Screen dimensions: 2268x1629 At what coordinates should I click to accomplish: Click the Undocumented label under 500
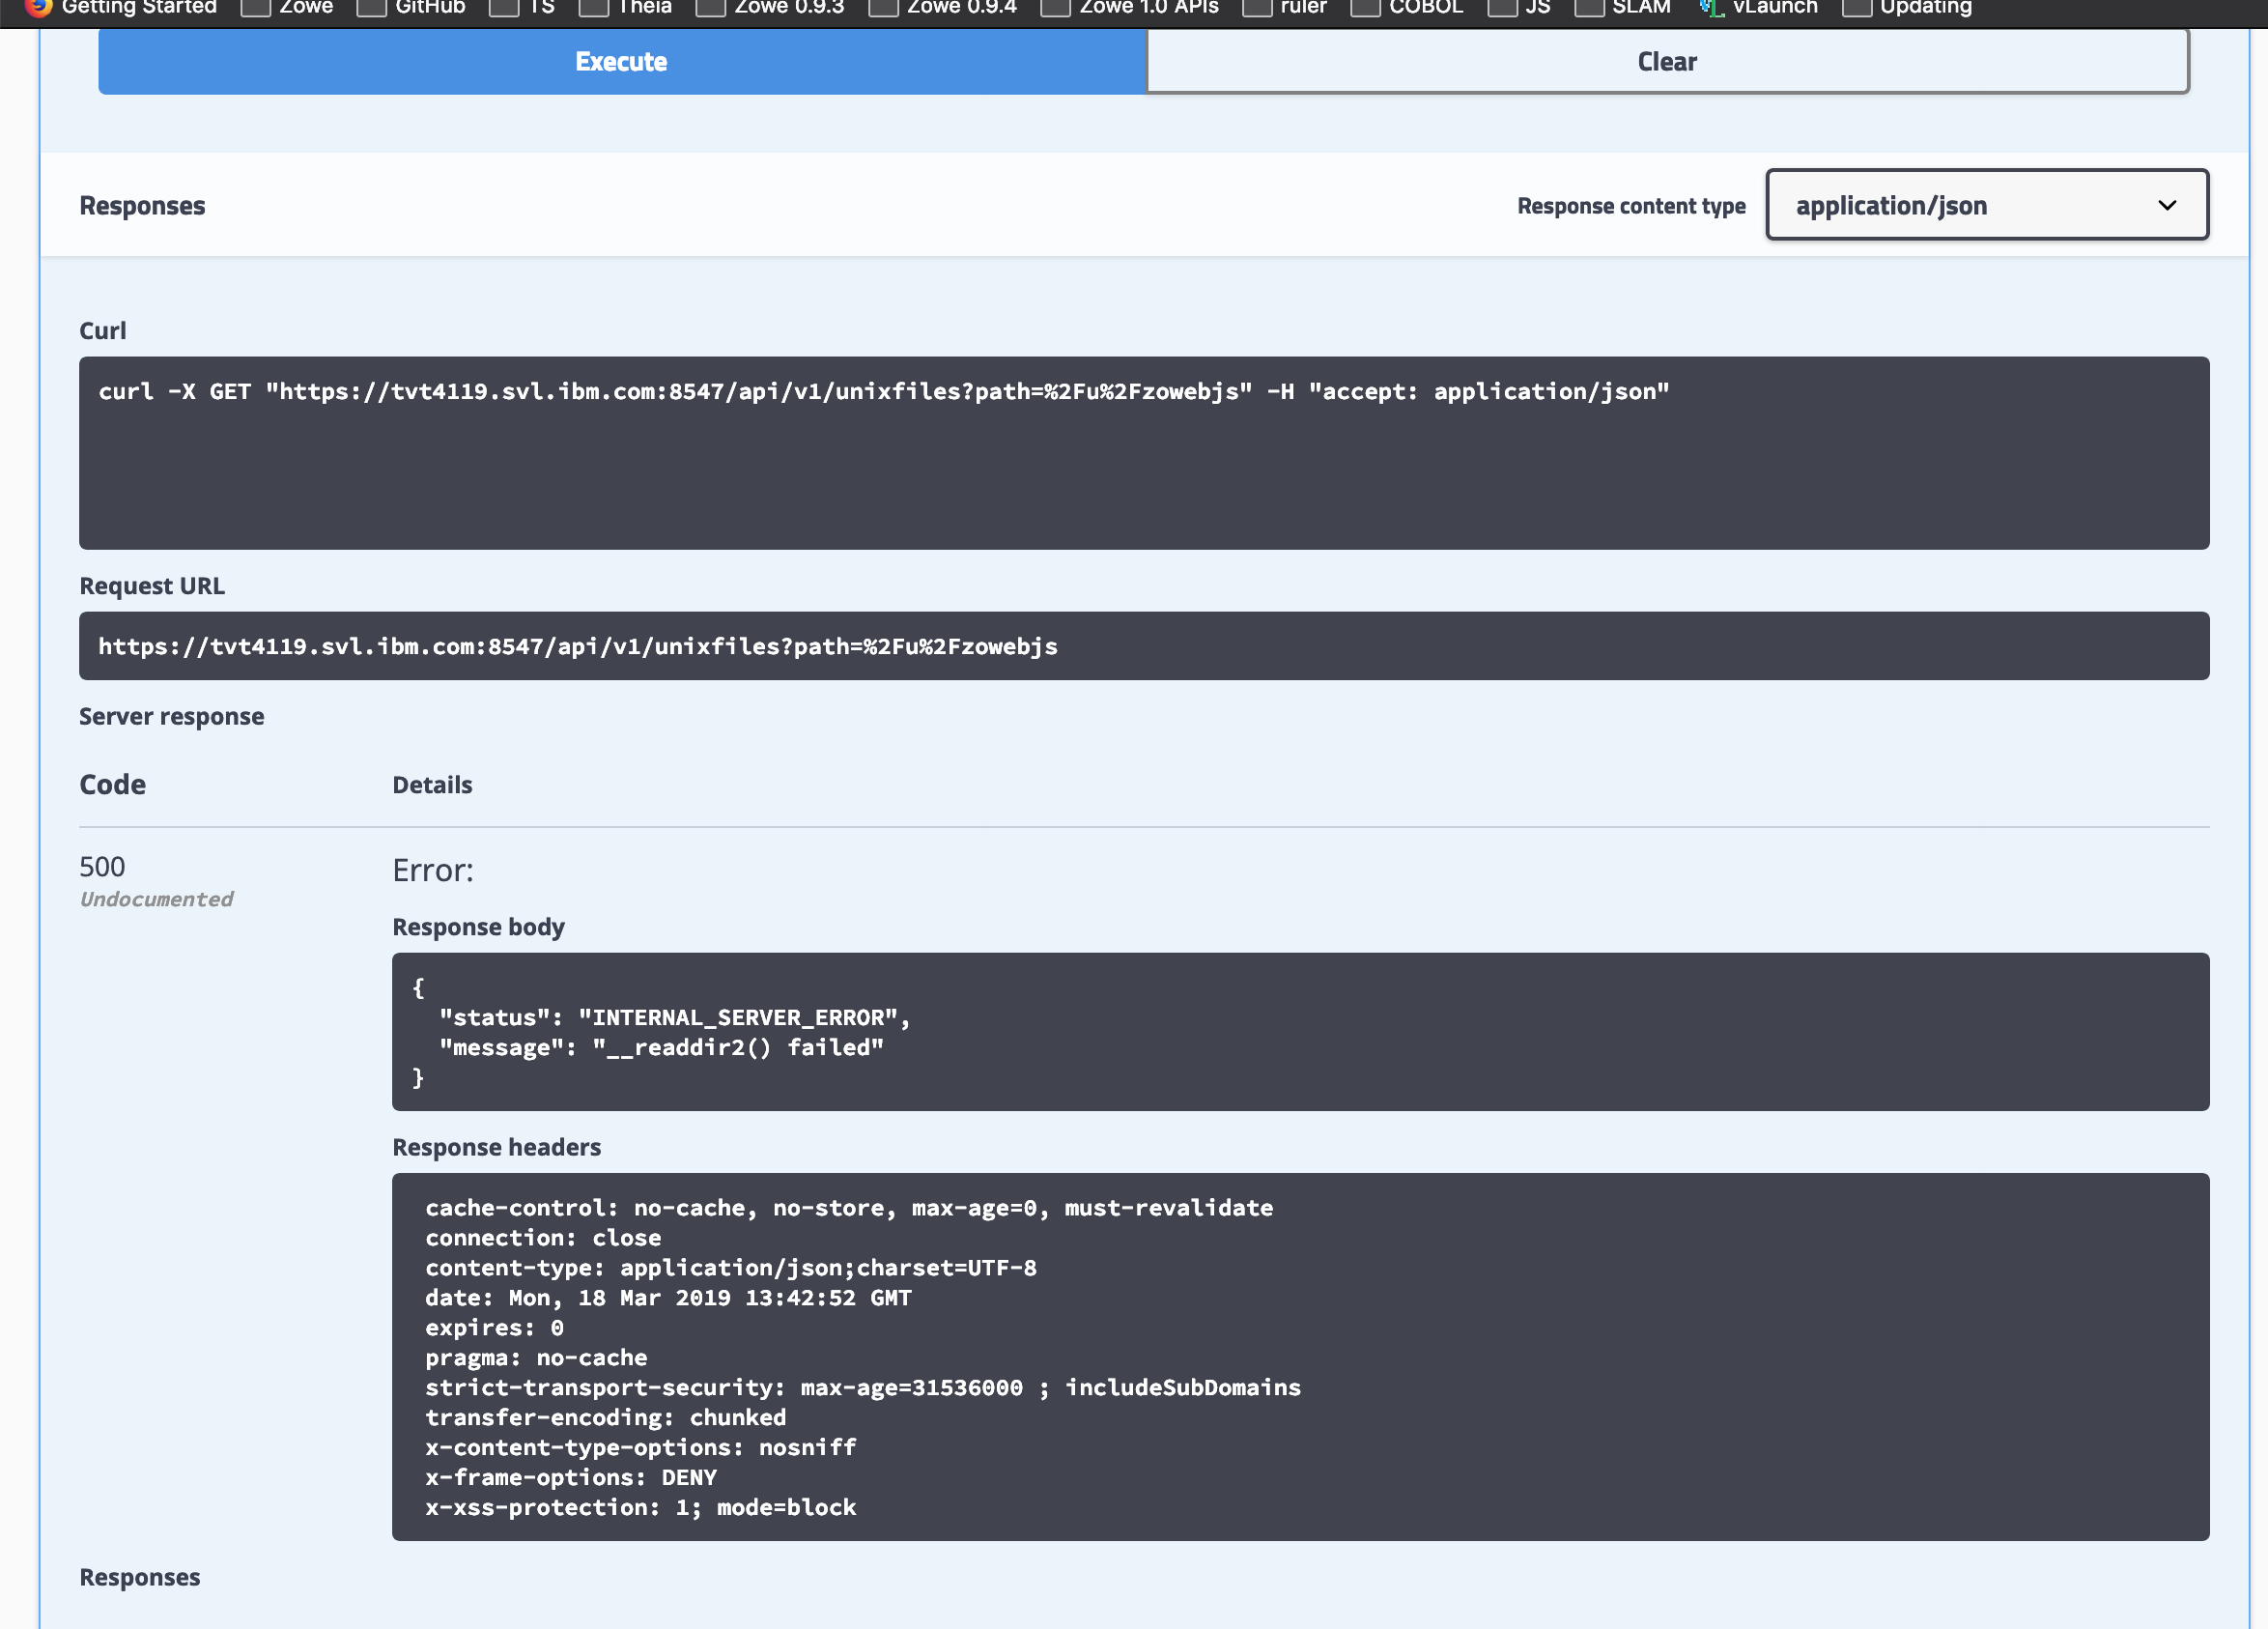coord(156,899)
